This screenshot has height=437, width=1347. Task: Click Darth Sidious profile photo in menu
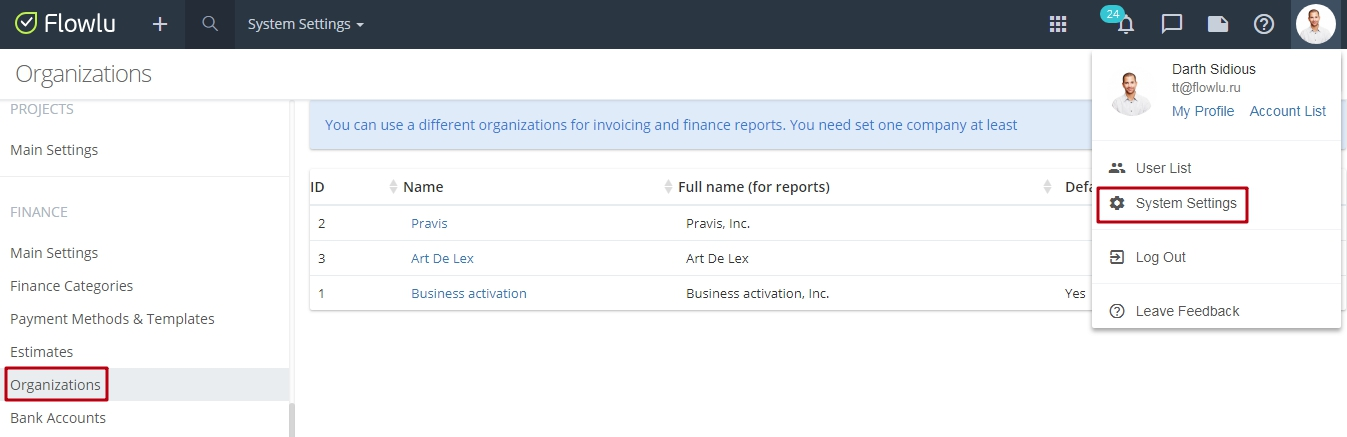[x=1130, y=92]
